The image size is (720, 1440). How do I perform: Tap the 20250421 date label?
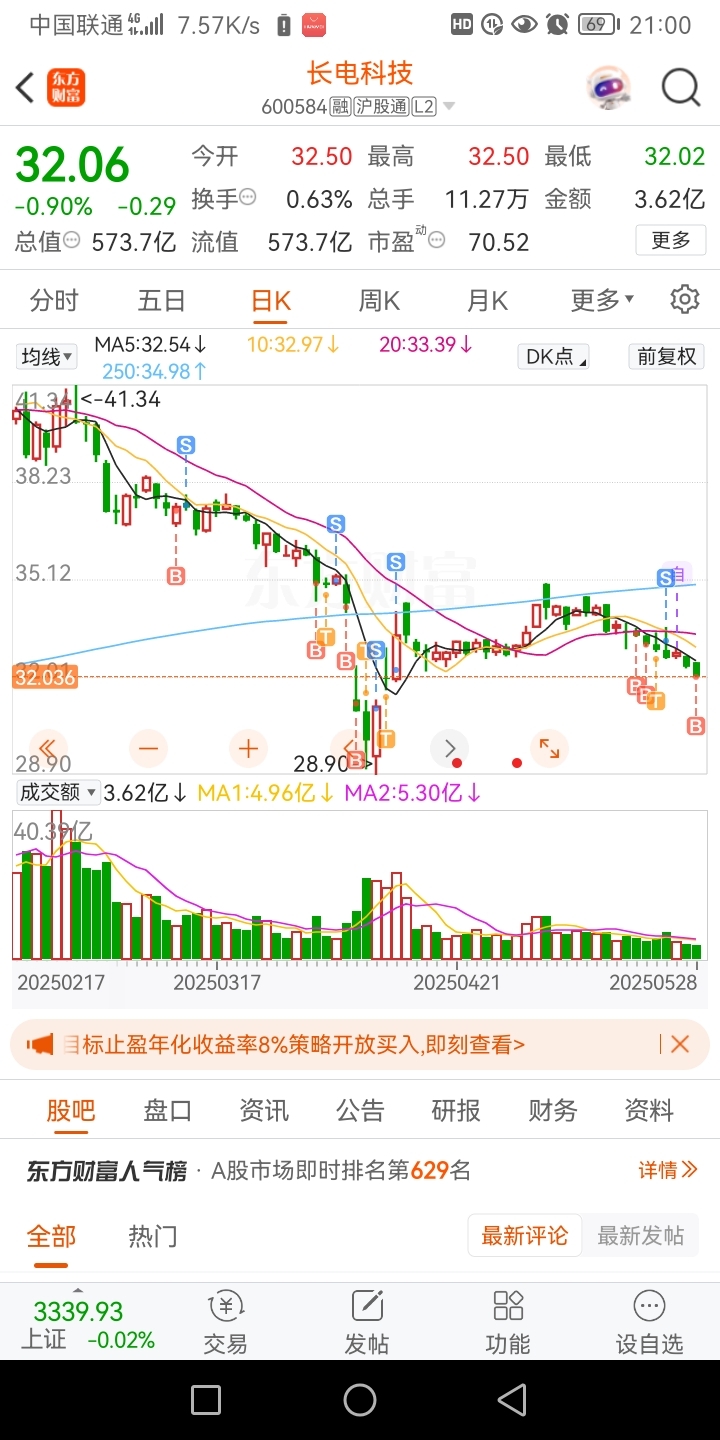click(x=457, y=982)
